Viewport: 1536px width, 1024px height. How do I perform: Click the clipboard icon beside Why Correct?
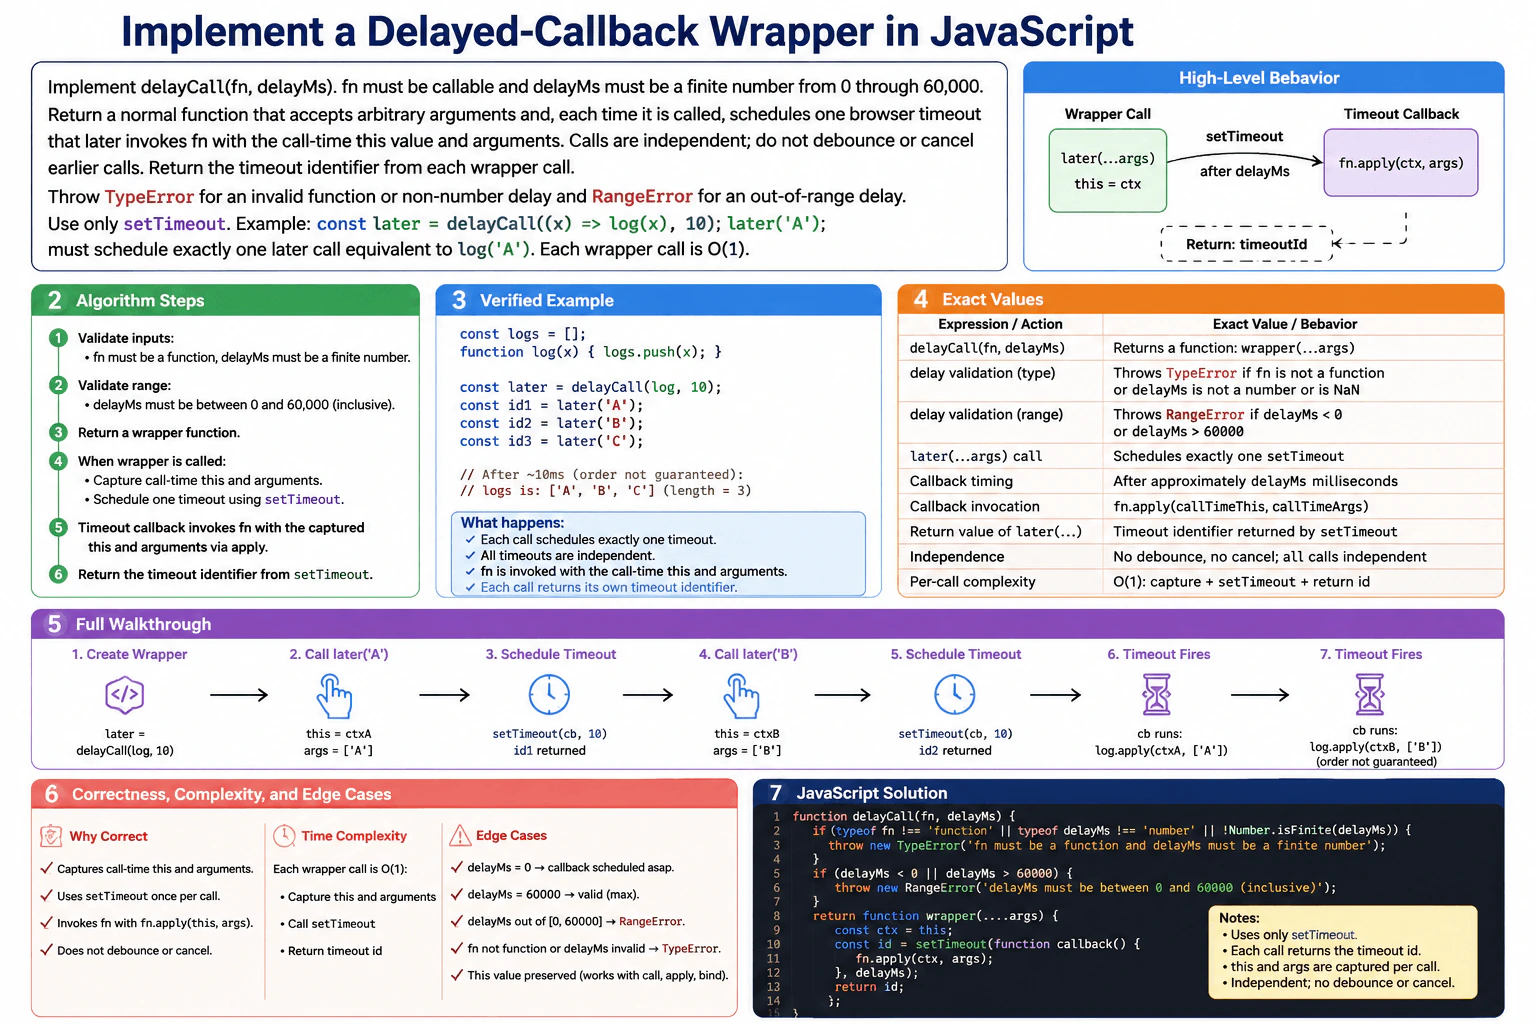click(51, 835)
